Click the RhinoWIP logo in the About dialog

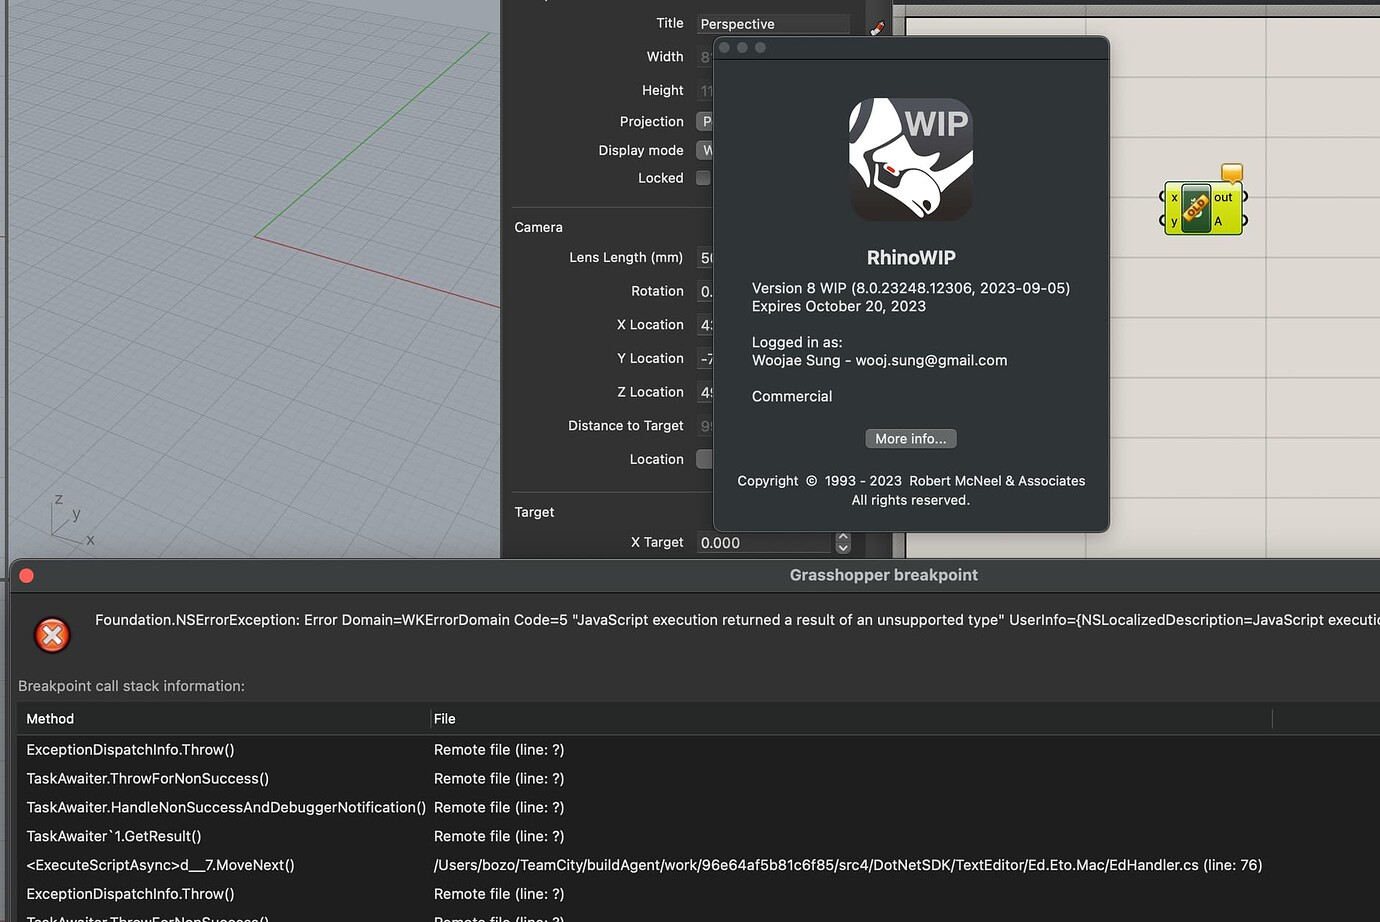(911, 158)
